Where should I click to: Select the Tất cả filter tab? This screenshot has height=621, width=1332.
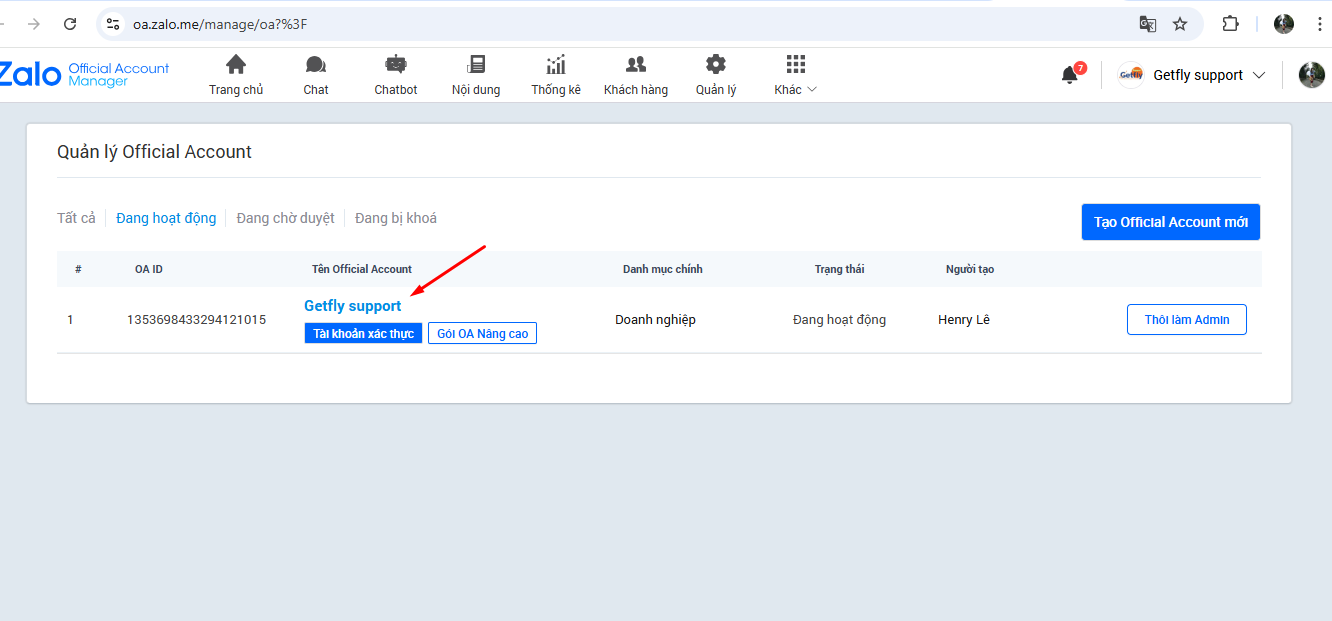click(x=76, y=218)
